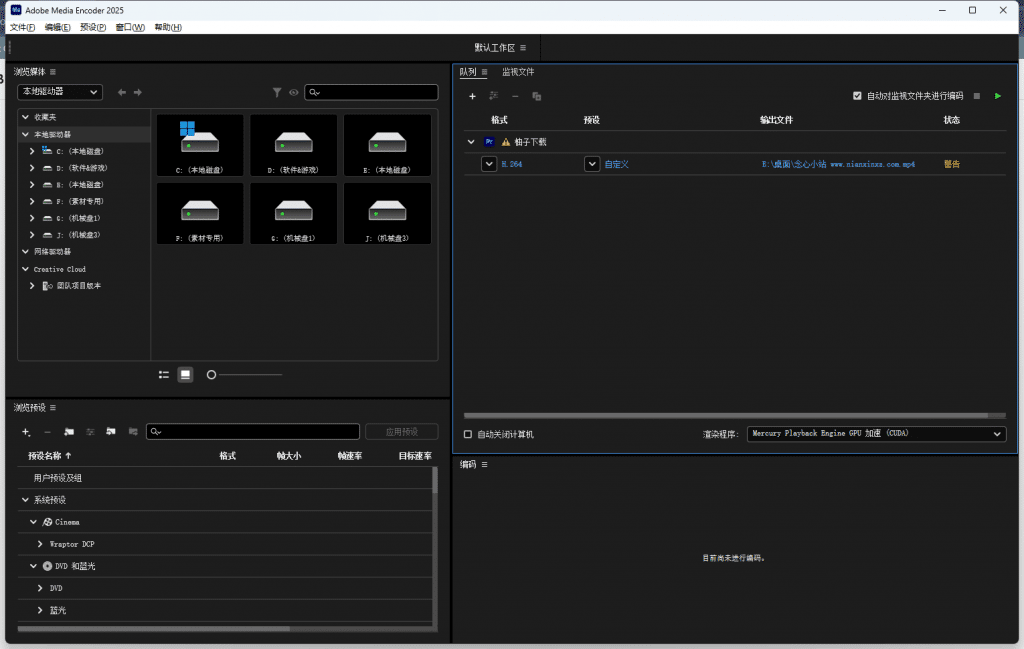Open the preset dropdown next to 自定义

tap(592, 164)
